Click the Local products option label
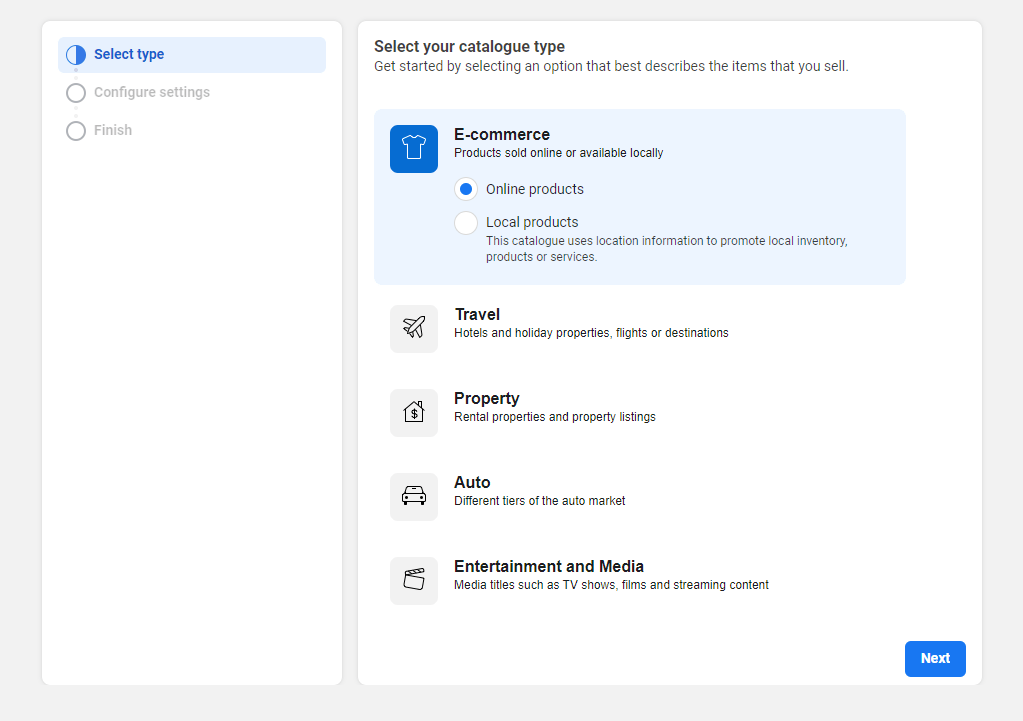The image size is (1023, 721). (x=532, y=222)
